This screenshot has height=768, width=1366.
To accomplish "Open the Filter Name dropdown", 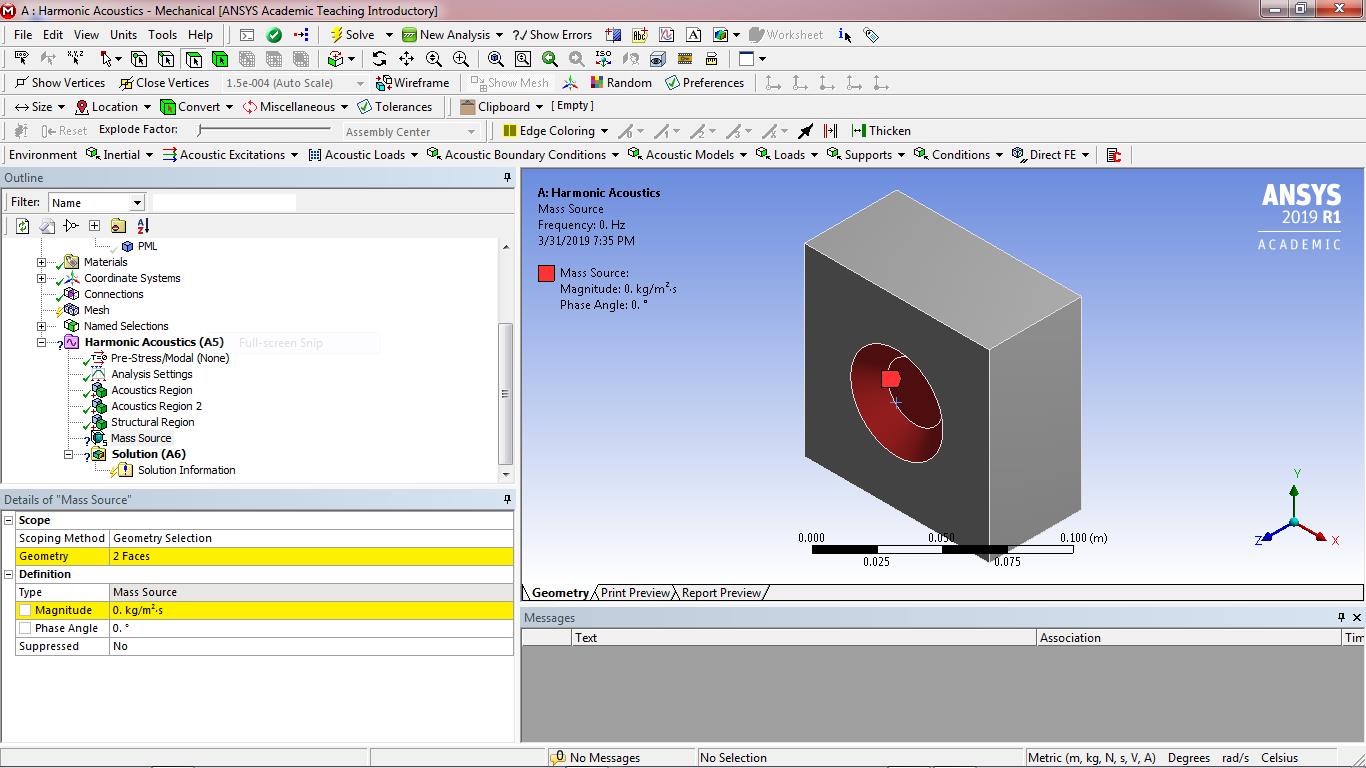I will 137,203.
